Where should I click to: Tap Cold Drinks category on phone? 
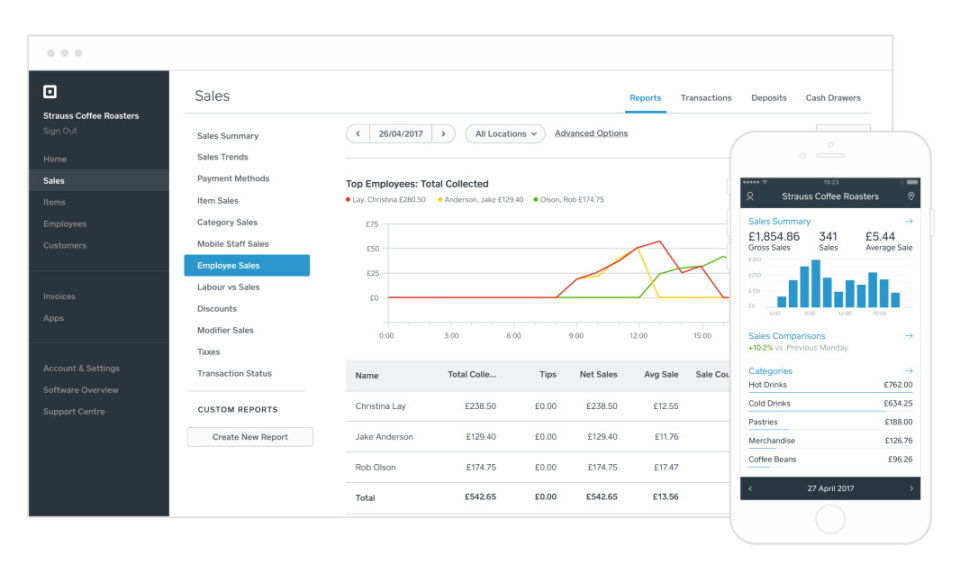(830, 404)
